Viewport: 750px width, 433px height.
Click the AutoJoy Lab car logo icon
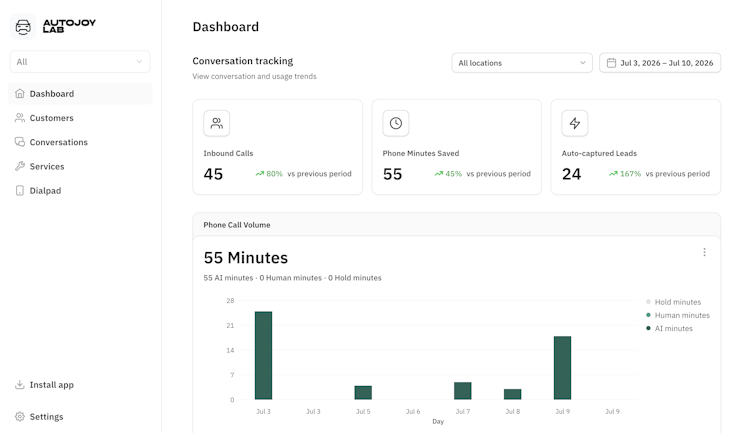[23, 26]
